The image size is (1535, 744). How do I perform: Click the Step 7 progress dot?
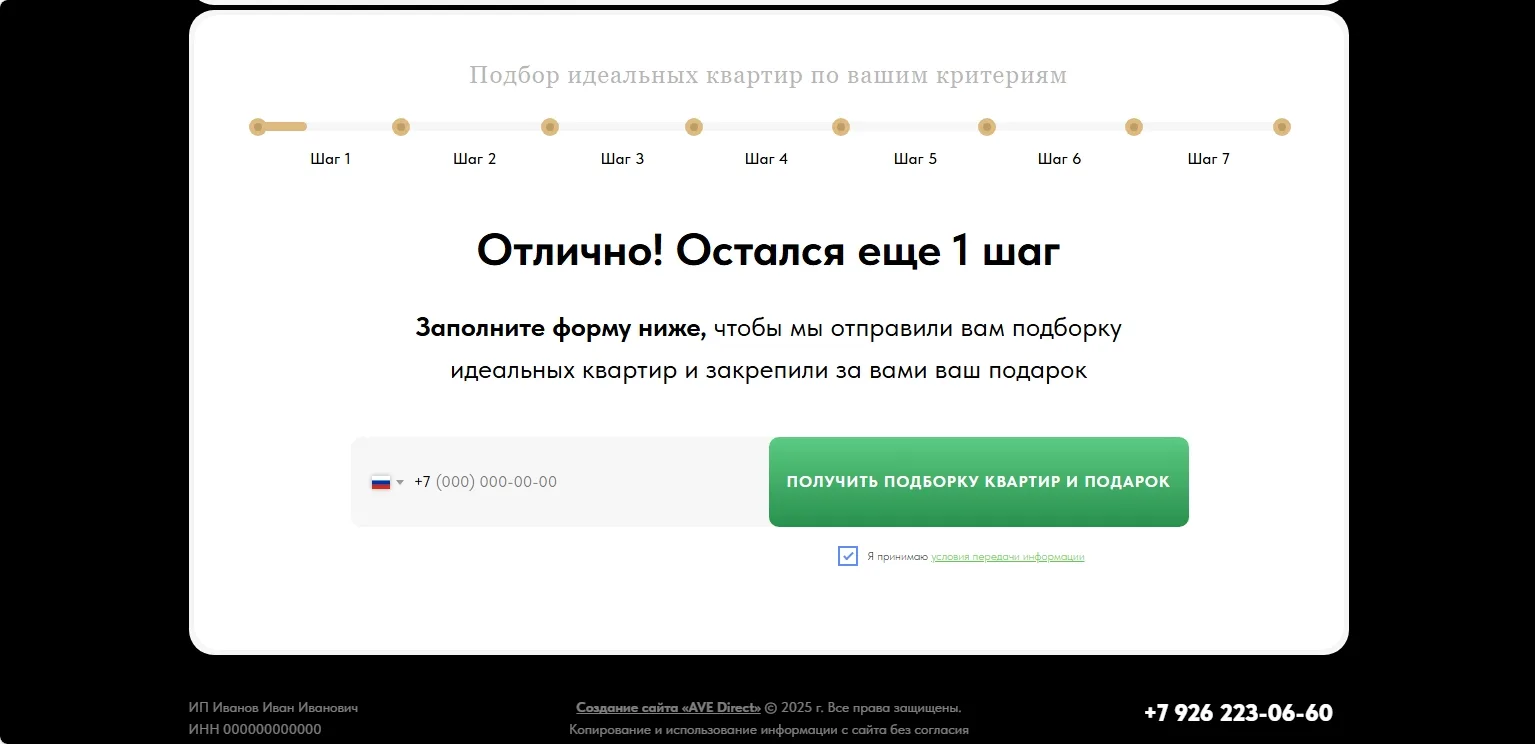click(1134, 127)
